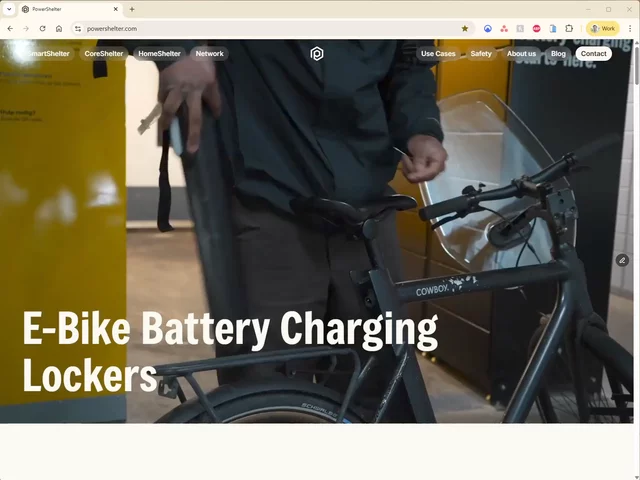The width and height of the screenshot is (640, 480).
Task: Click the bookmark star icon
Action: [464, 29]
